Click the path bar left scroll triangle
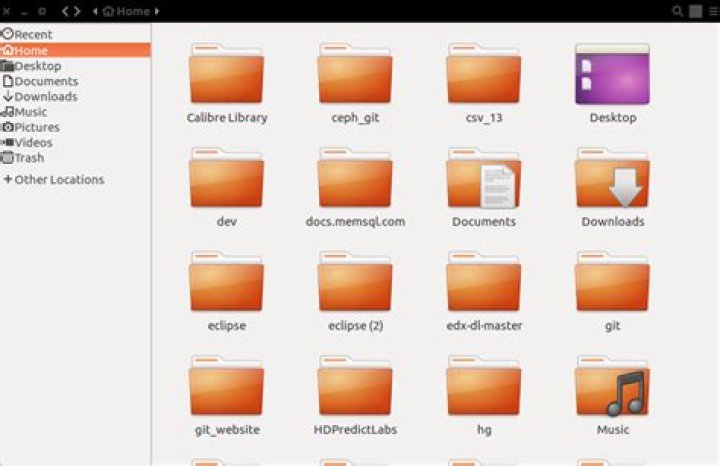 tap(96, 11)
